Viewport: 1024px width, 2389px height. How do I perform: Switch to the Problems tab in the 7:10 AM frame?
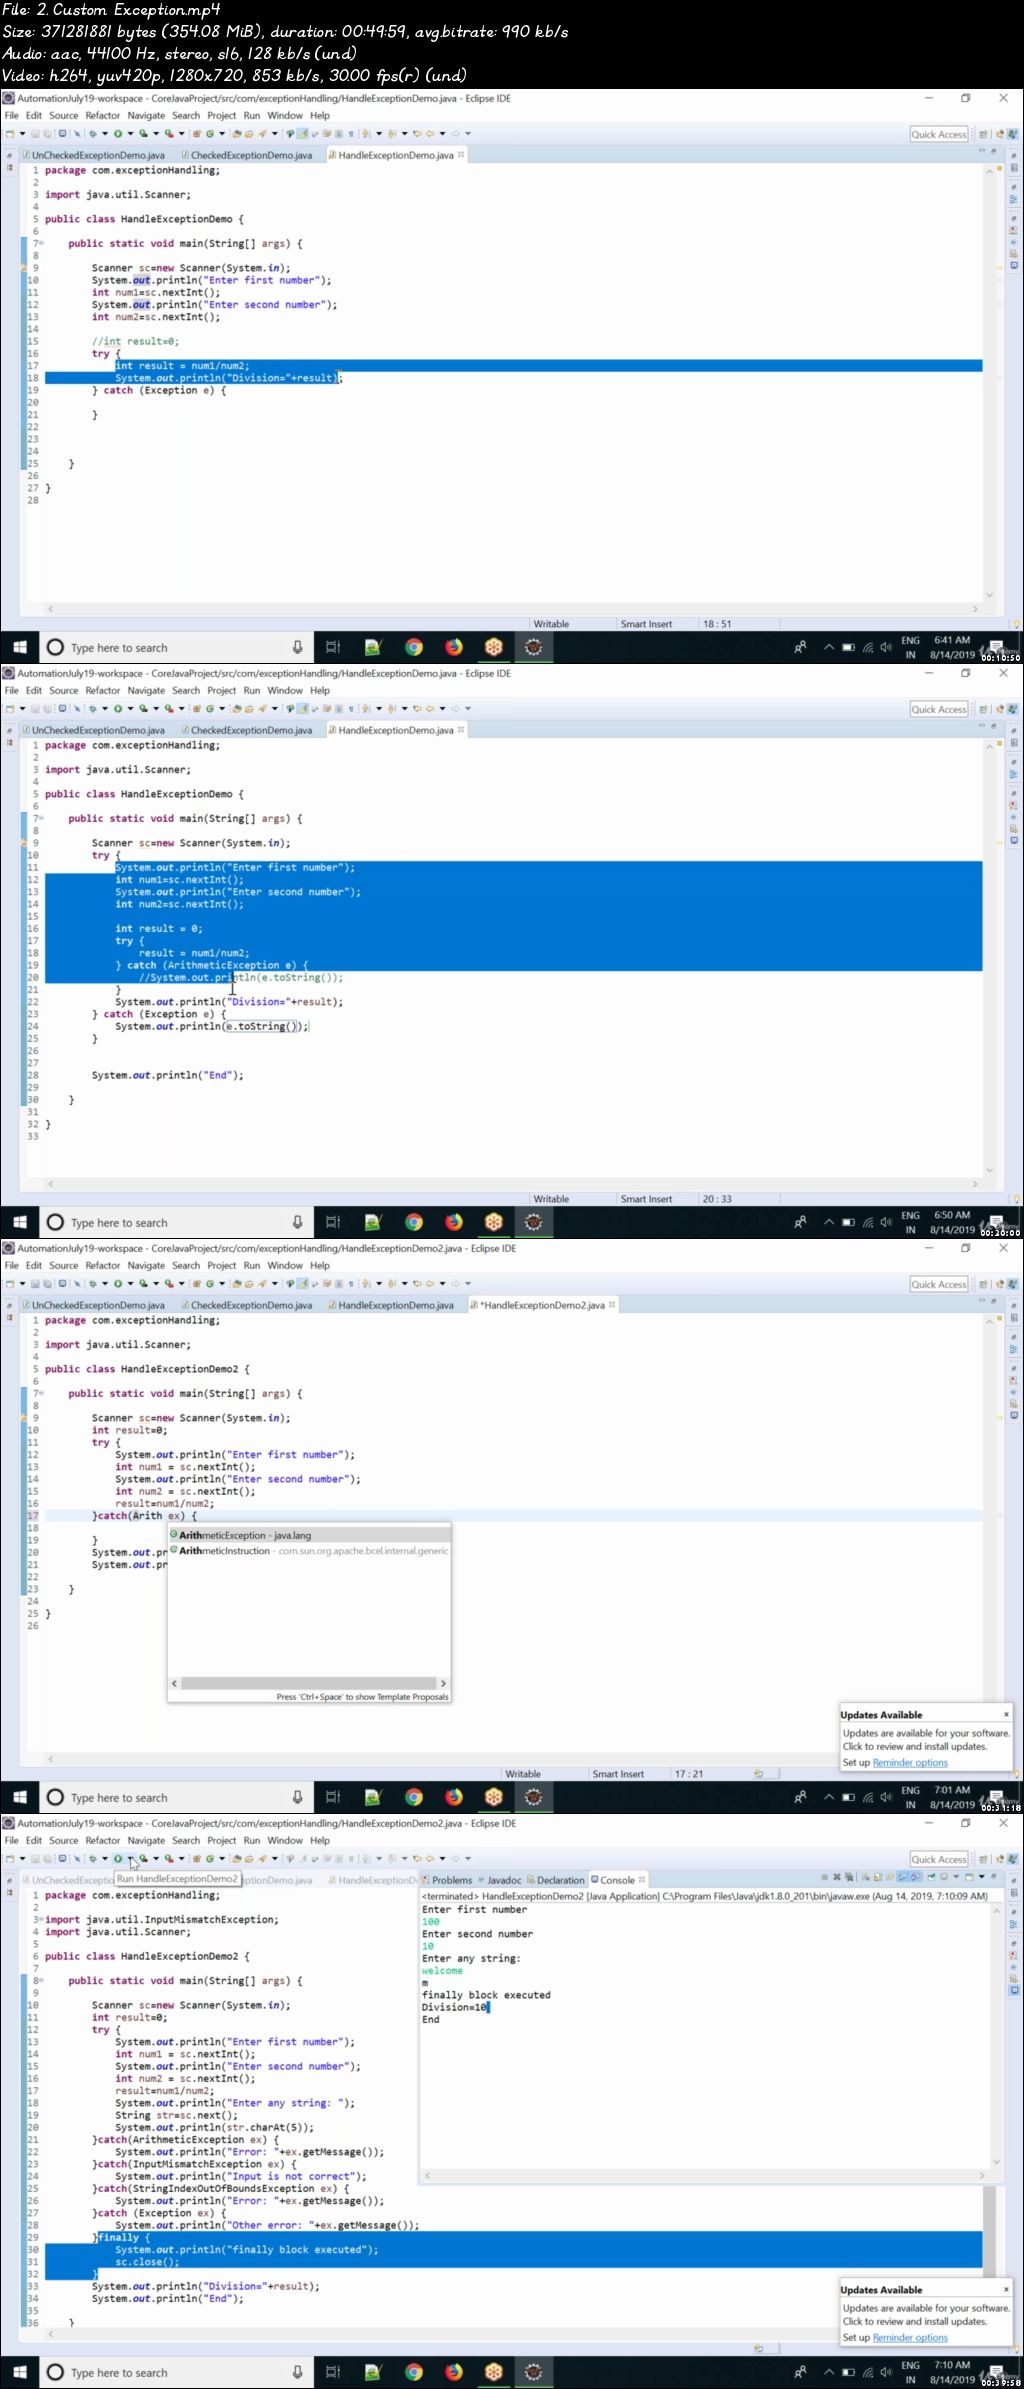pos(447,1880)
